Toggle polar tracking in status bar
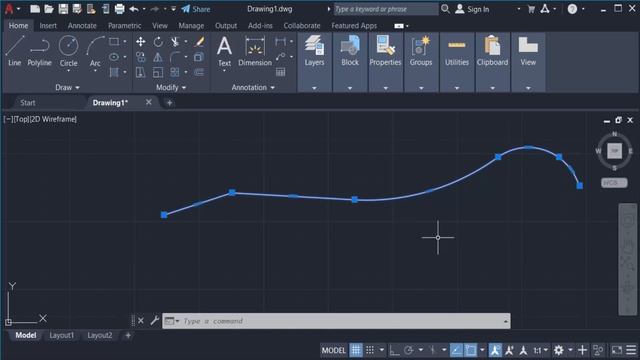The height and width of the screenshot is (360, 640). [x=409, y=350]
